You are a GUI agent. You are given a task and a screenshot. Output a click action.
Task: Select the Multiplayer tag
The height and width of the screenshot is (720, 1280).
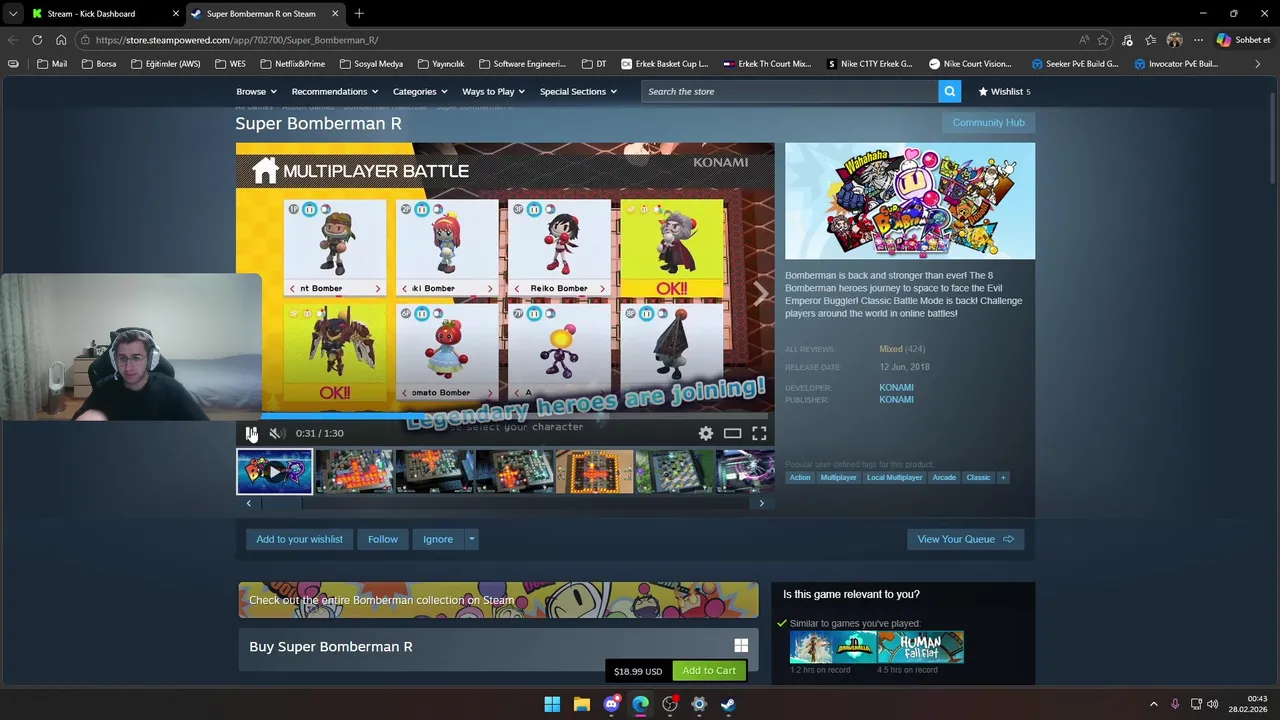838,477
